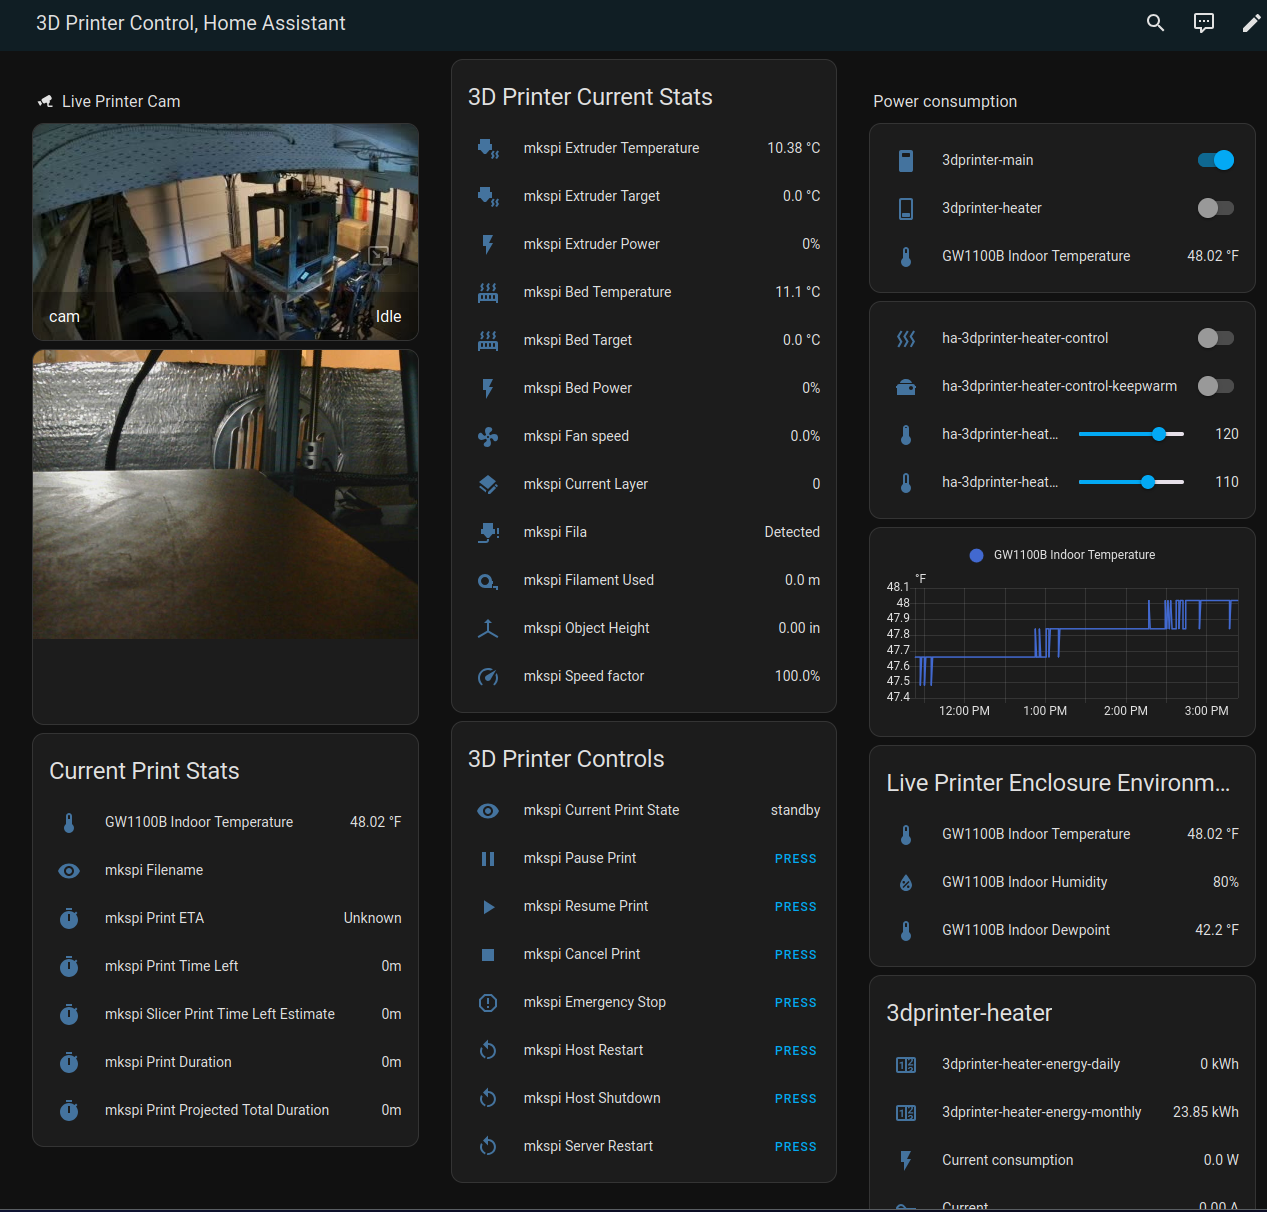Click the mkspi Extruder Temperature icon

(x=488, y=148)
